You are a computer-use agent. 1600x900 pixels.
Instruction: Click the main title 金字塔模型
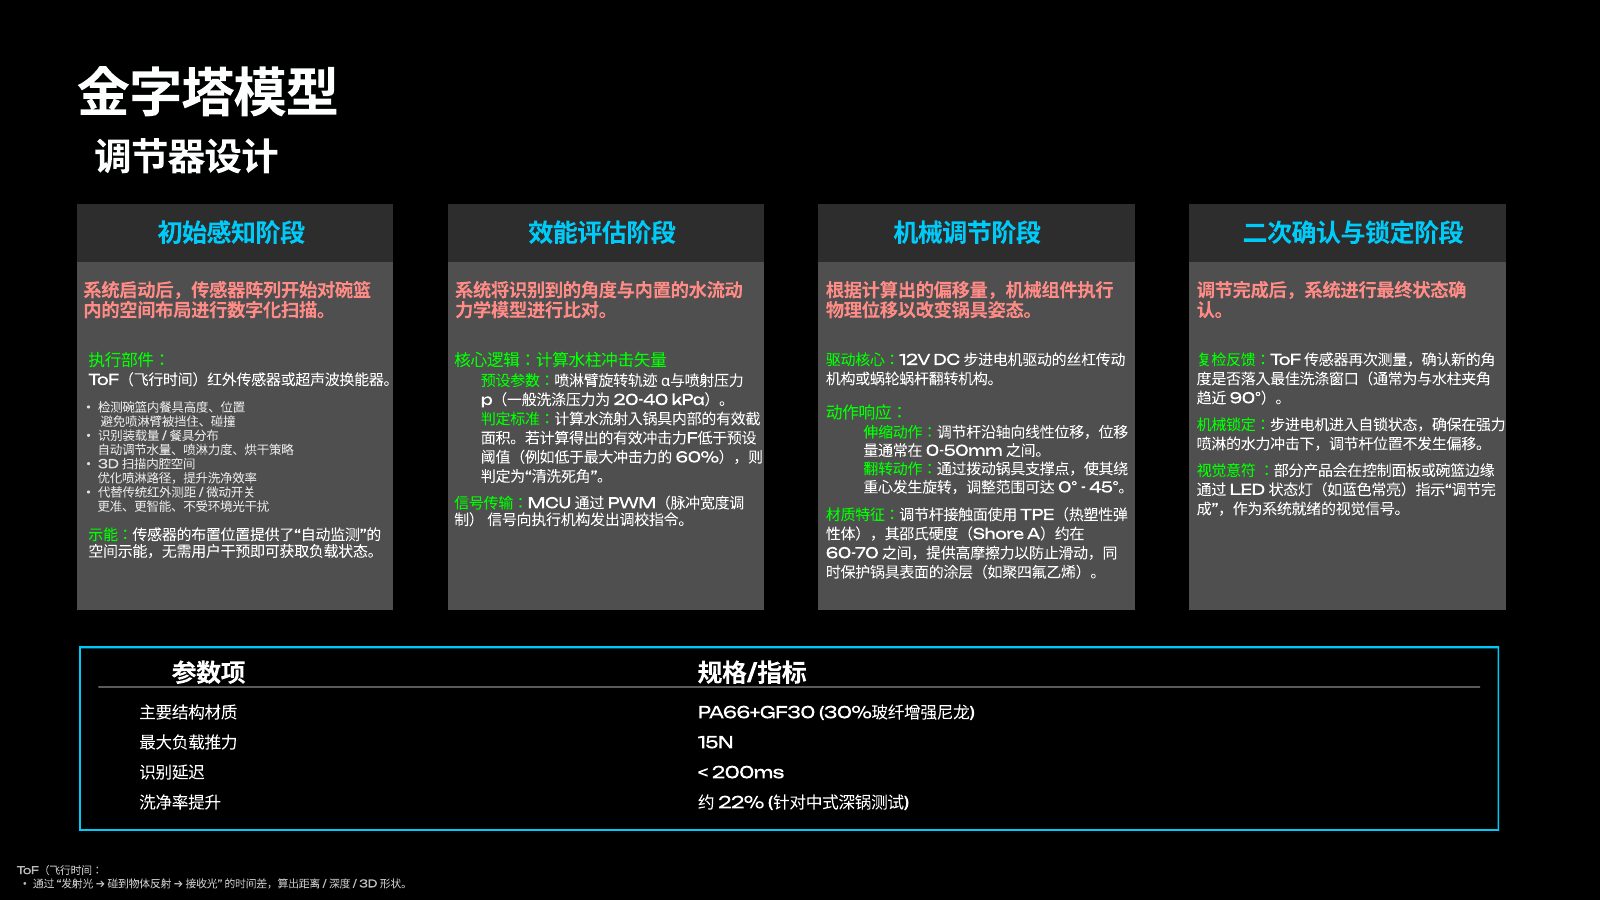click(x=207, y=93)
